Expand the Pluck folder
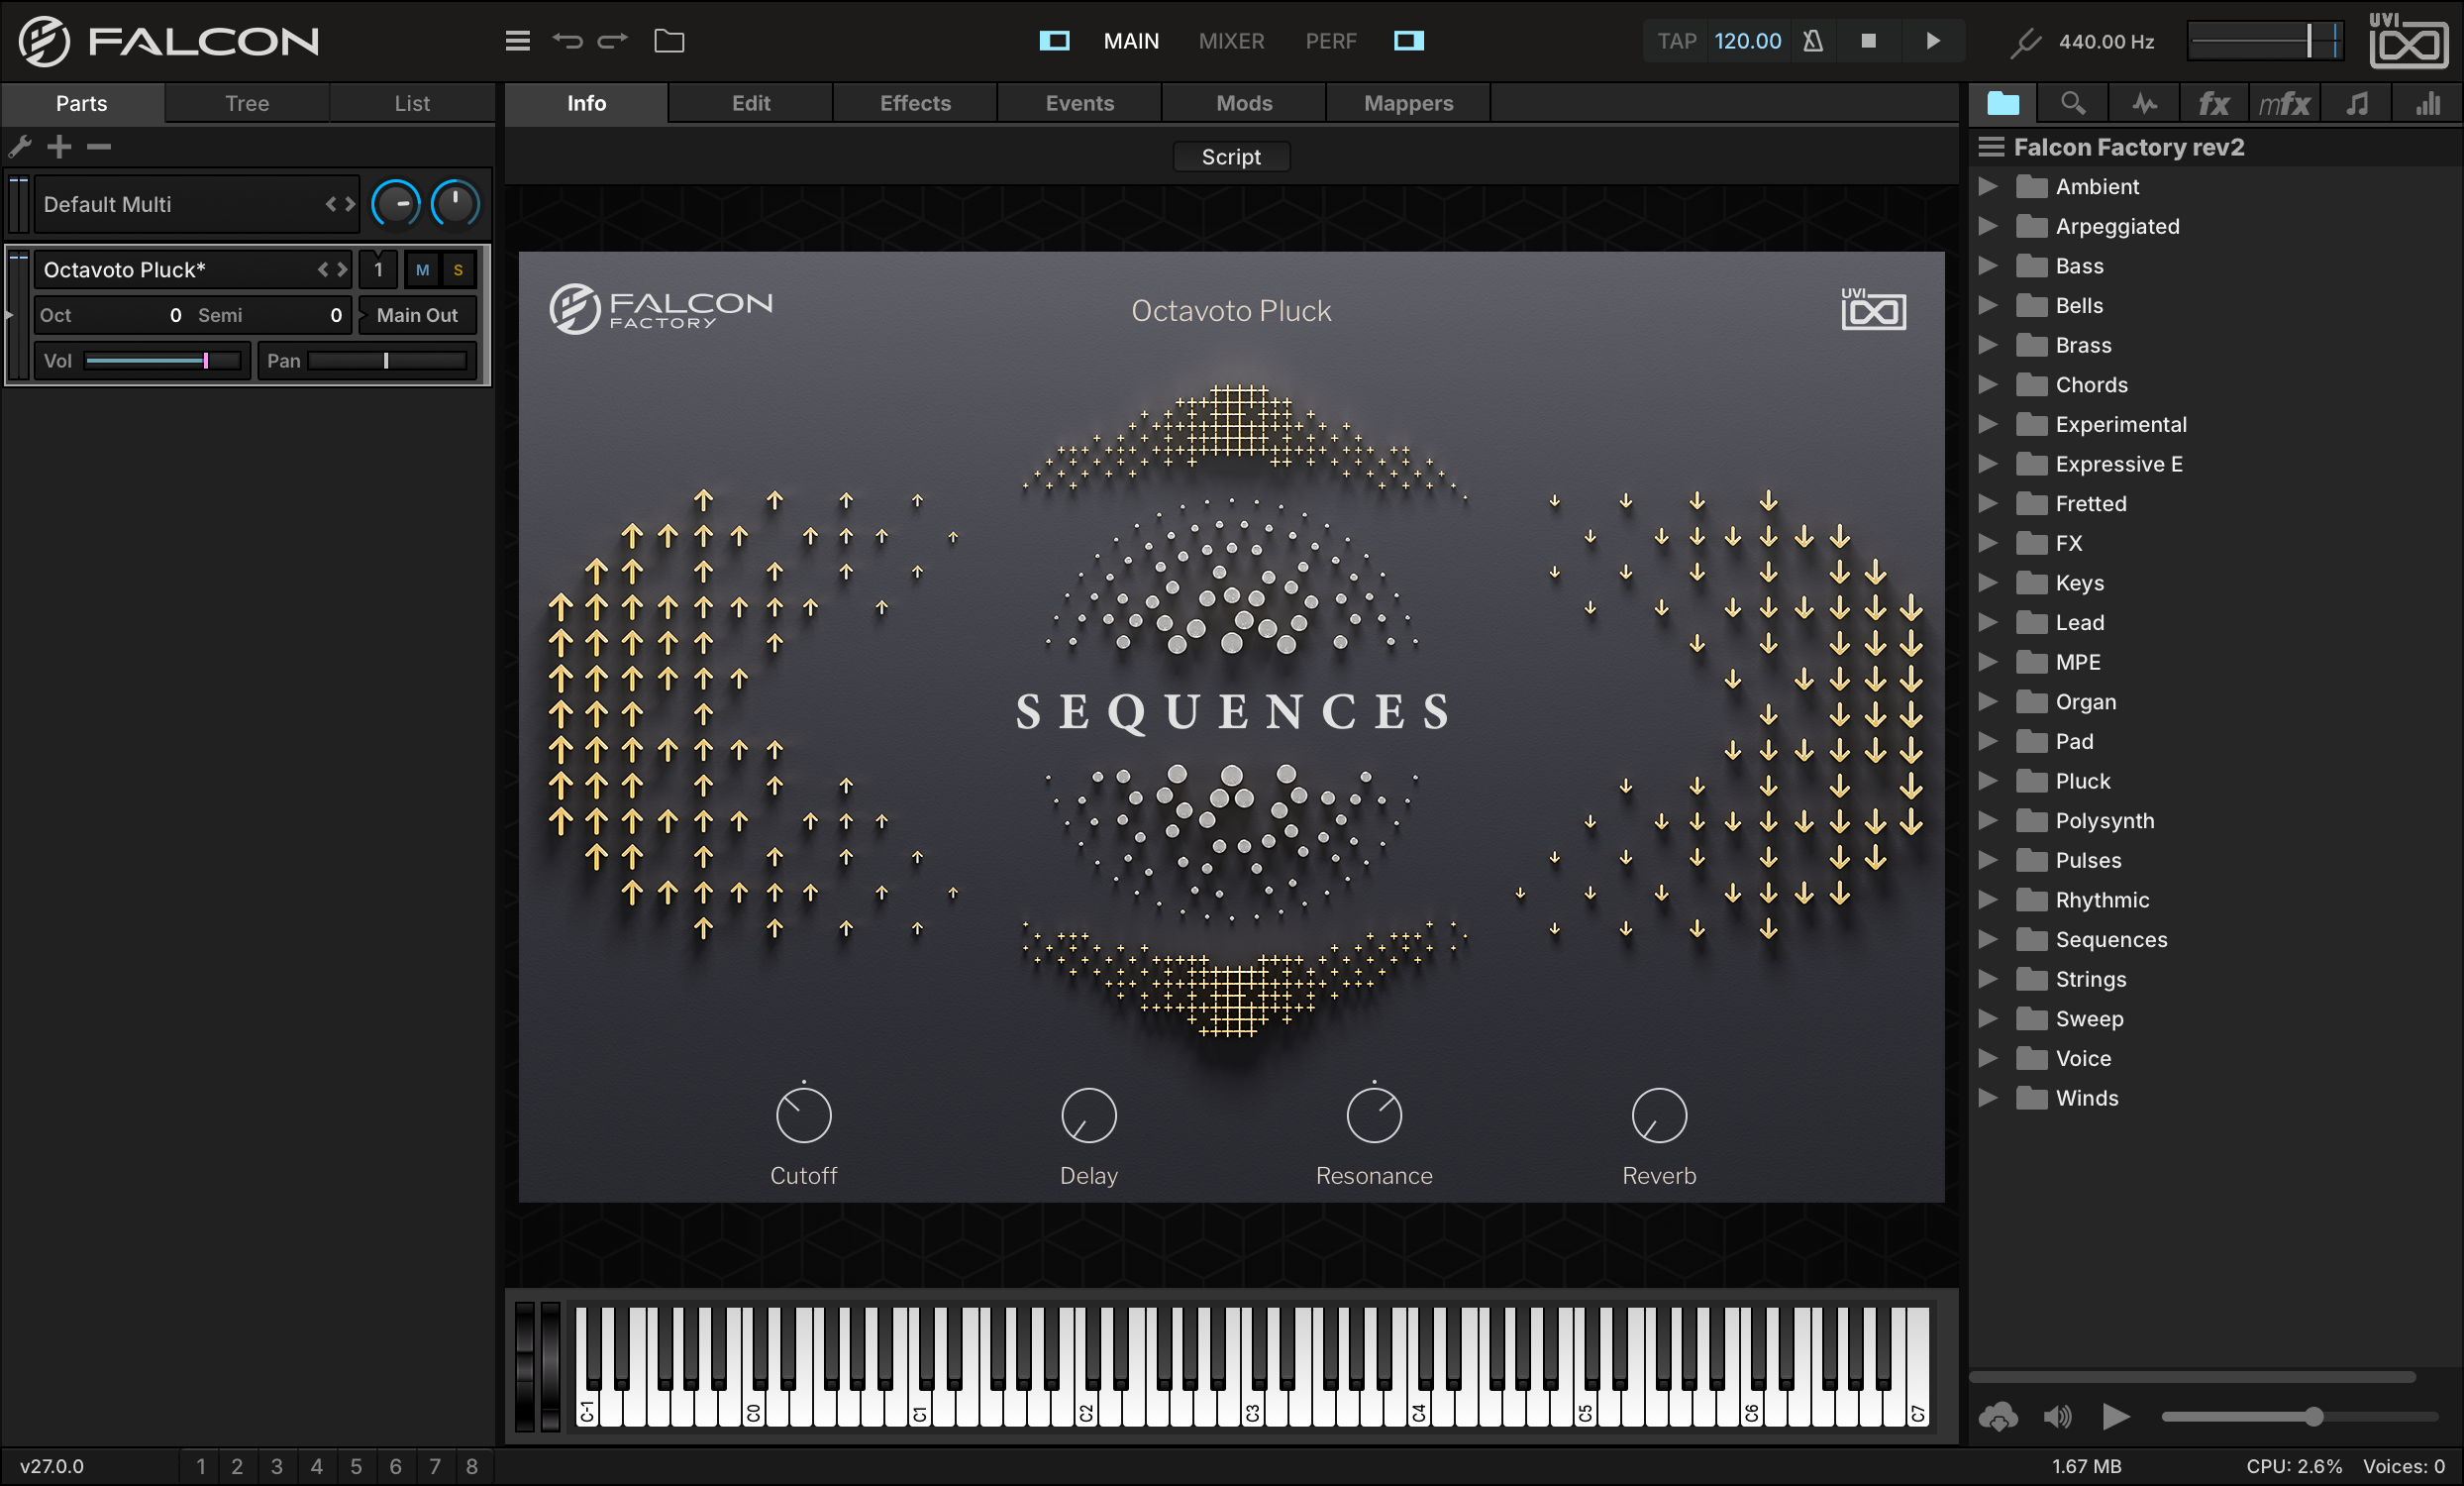2464x1486 pixels. click(x=1988, y=781)
